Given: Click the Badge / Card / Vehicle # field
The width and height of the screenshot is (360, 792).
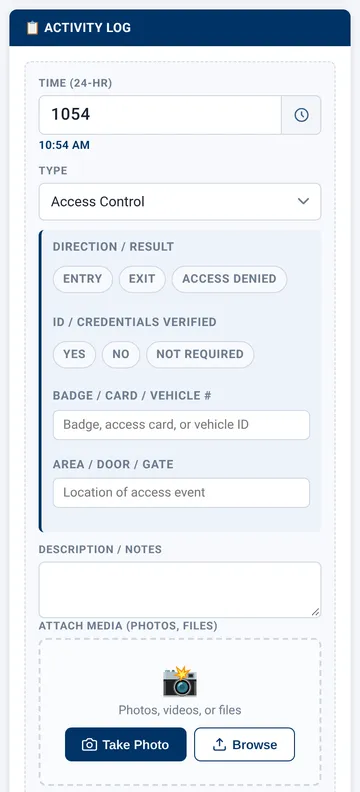Looking at the screenshot, I should tap(181, 425).
